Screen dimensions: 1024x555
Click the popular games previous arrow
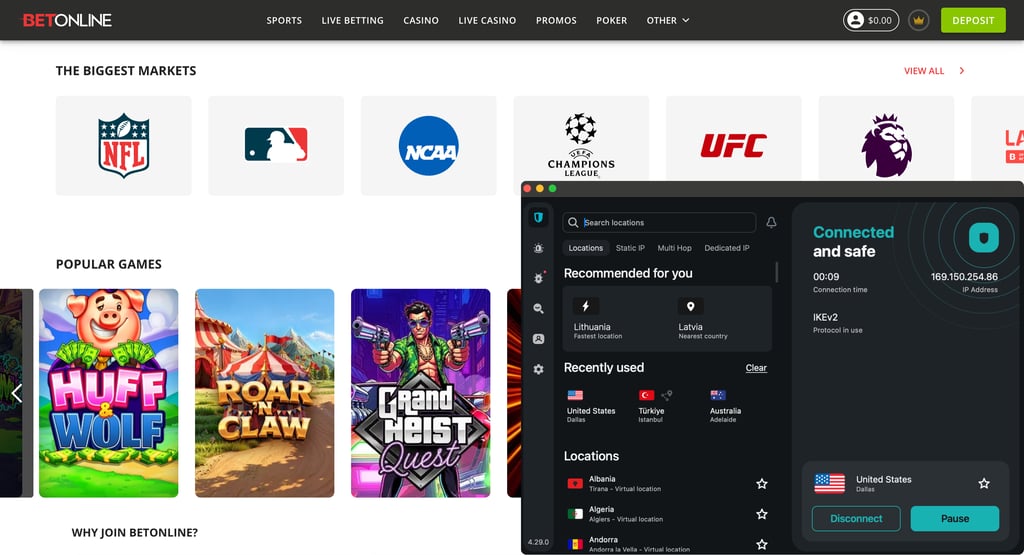(16, 393)
